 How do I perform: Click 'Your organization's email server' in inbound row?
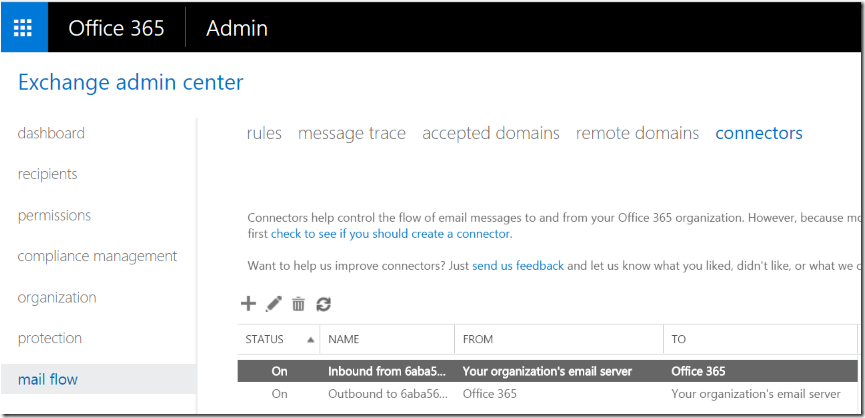[x=547, y=371]
